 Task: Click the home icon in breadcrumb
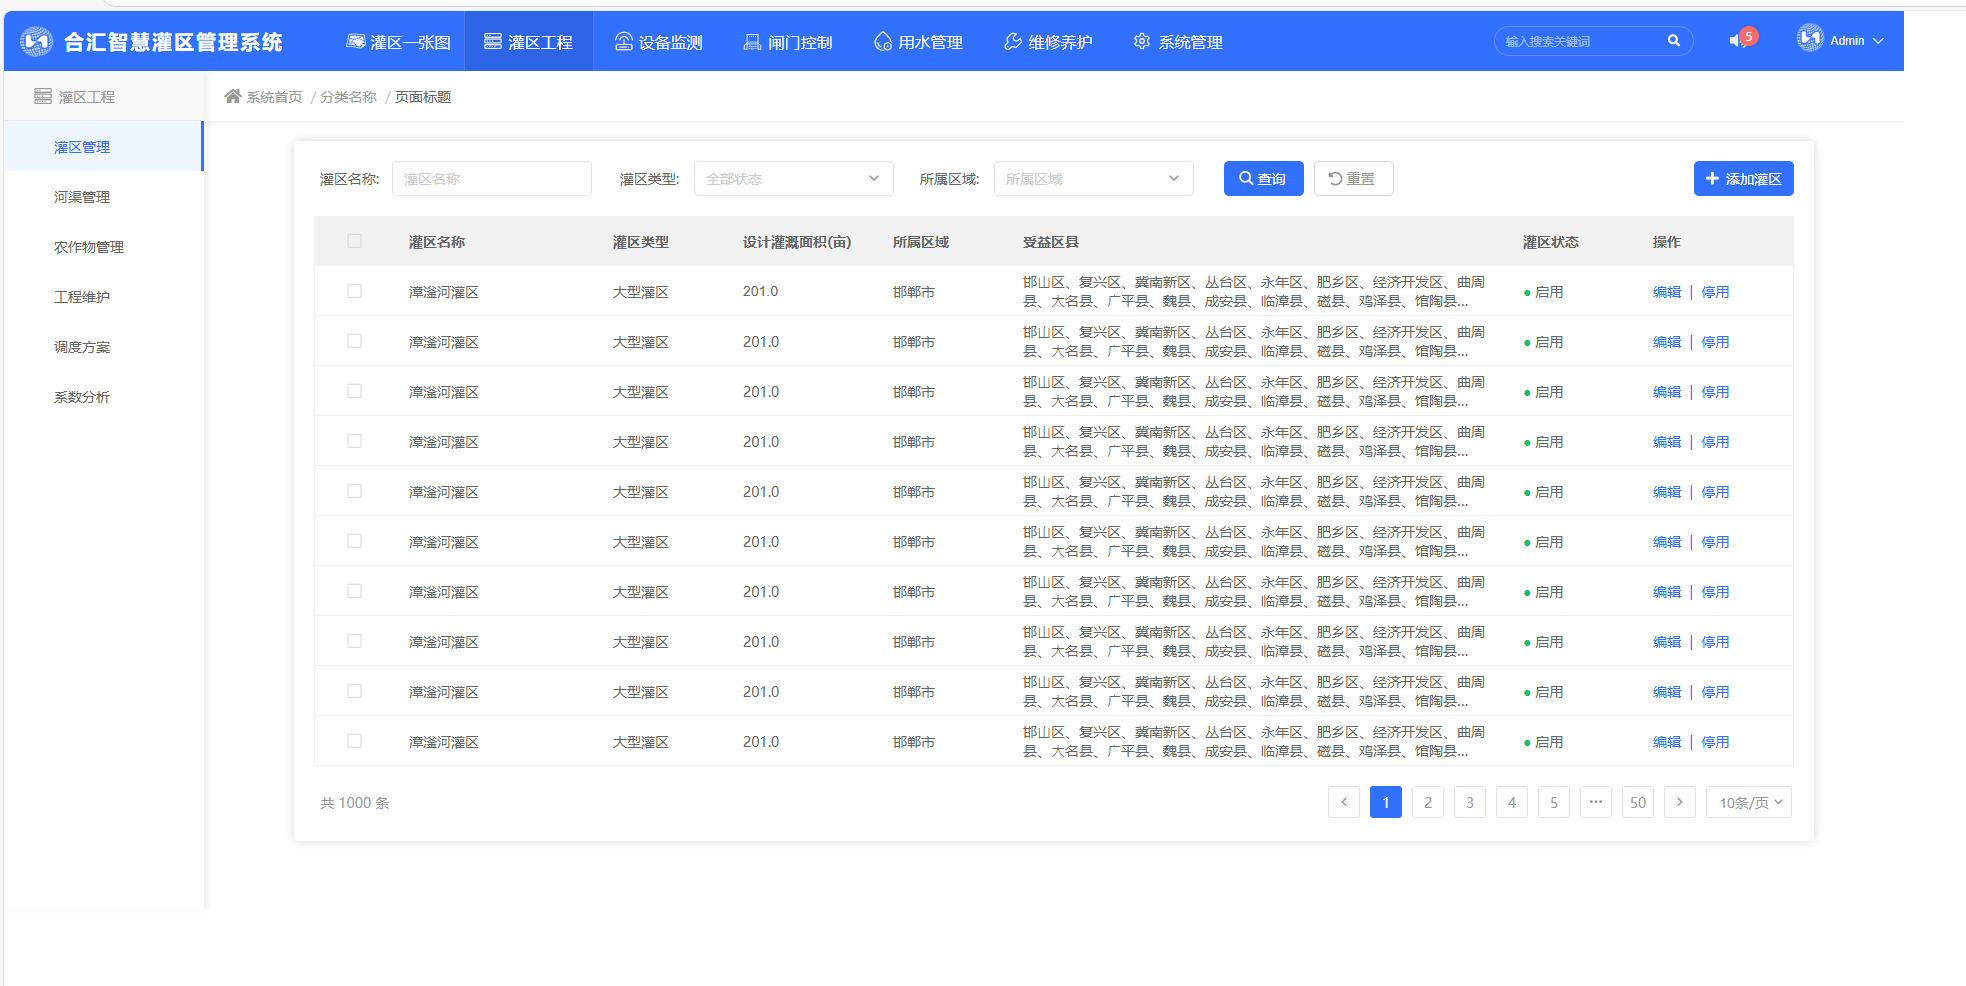(233, 96)
